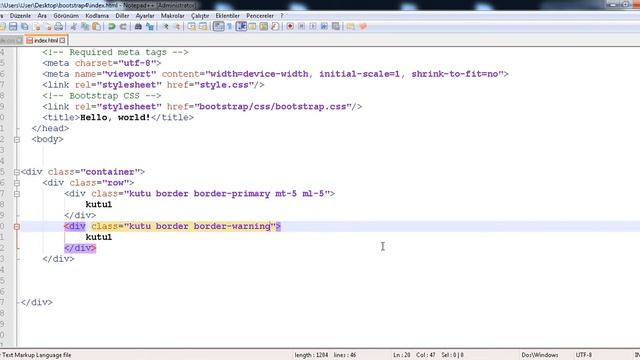Click the Paste clipboard icon
This screenshot has width=640, height=360.
coord(97,27)
